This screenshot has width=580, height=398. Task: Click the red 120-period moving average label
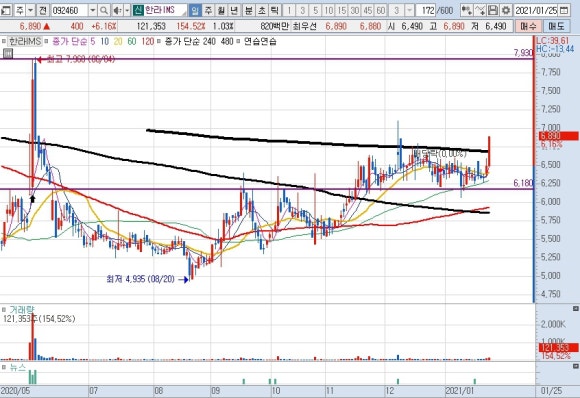click(148, 41)
